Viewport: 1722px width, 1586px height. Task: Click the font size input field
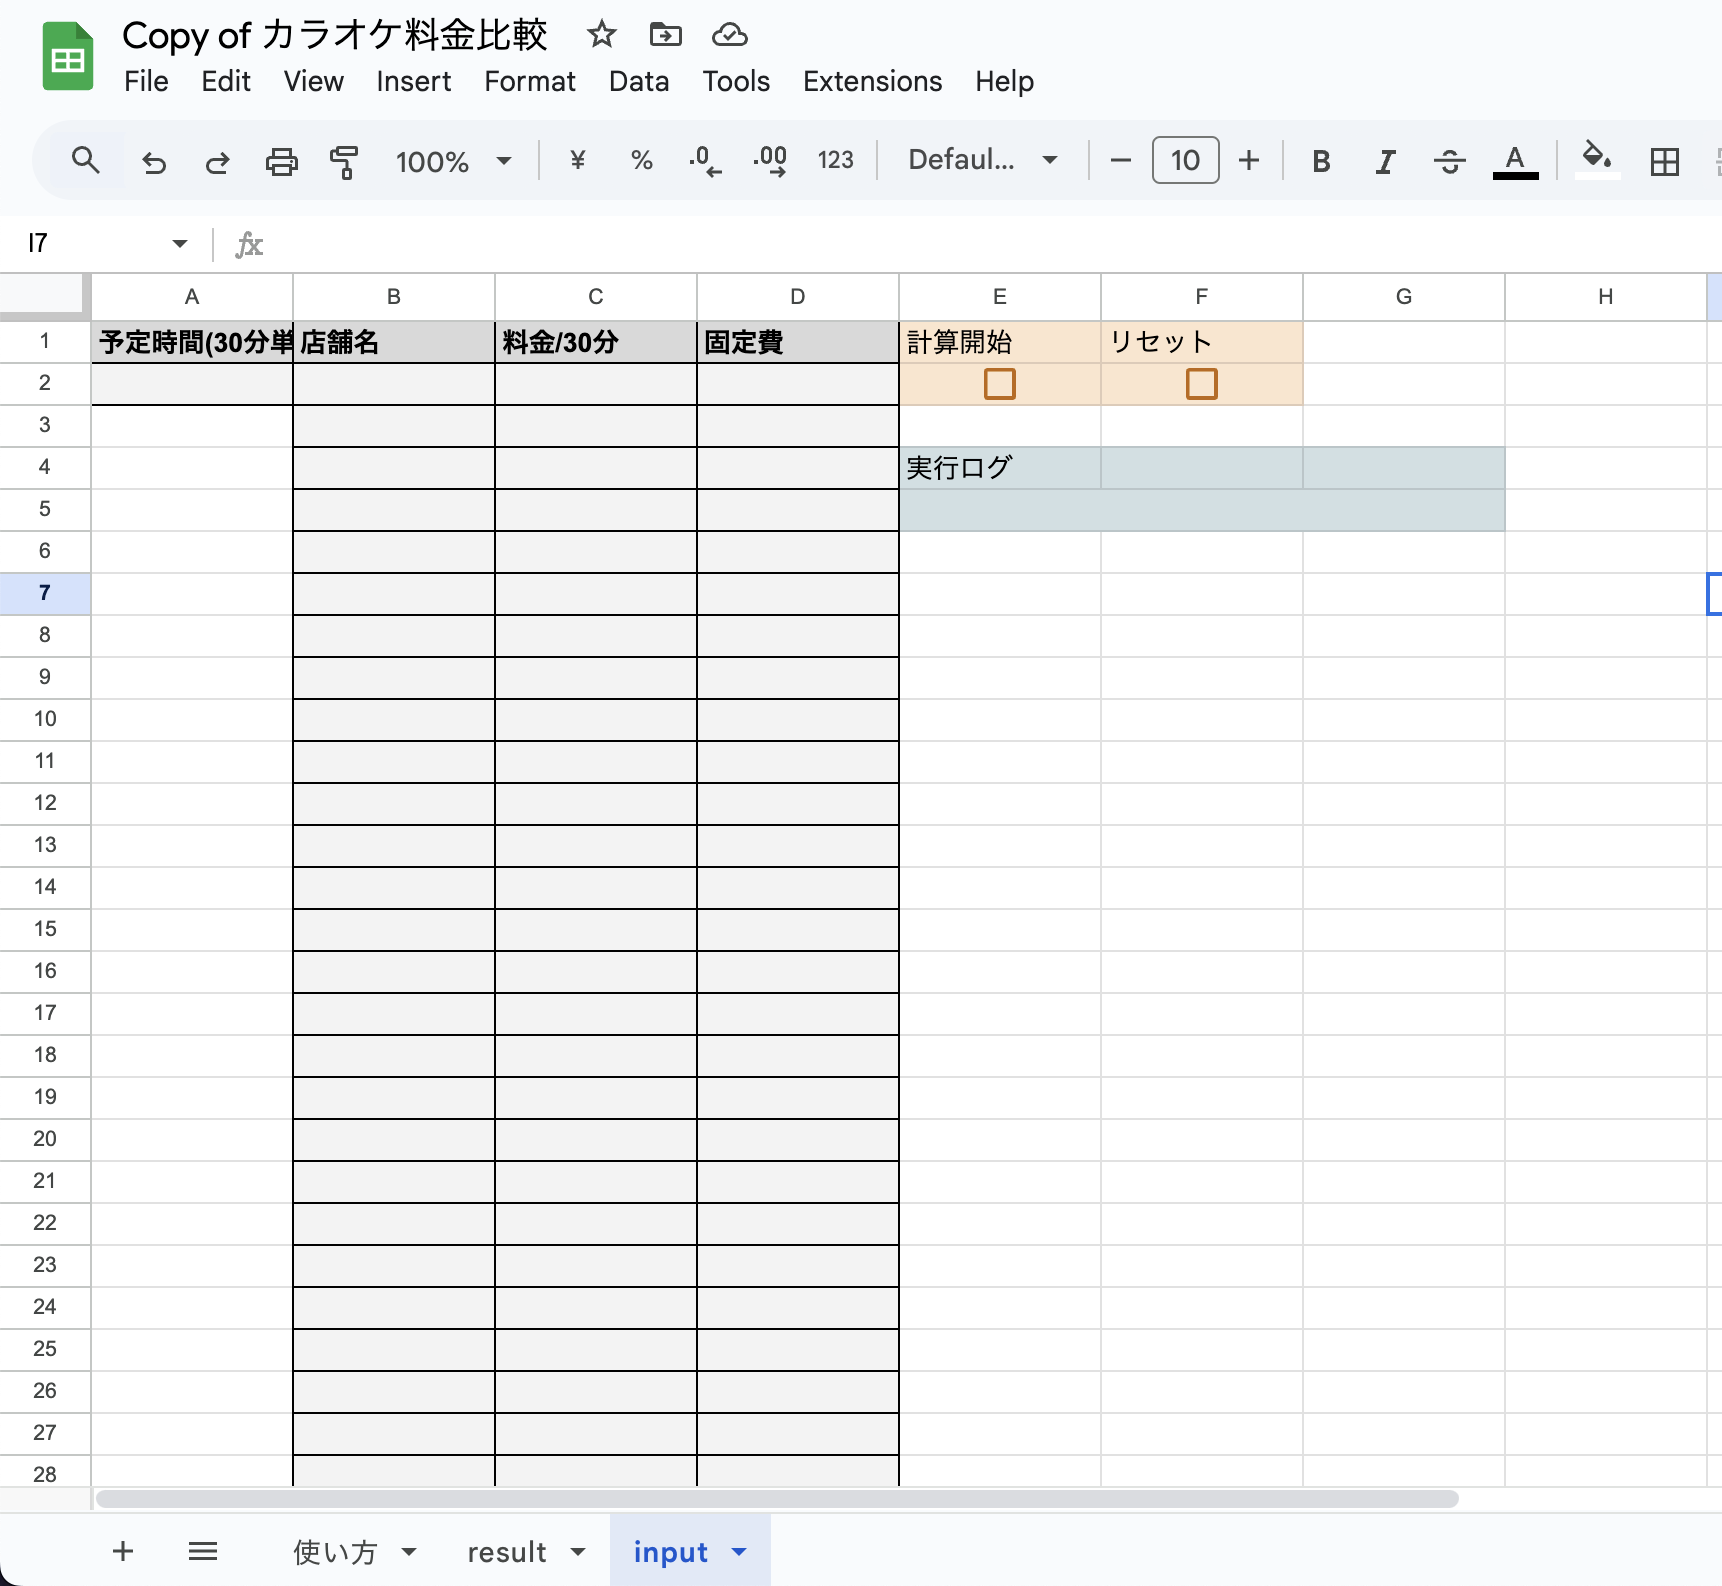[x=1185, y=160]
